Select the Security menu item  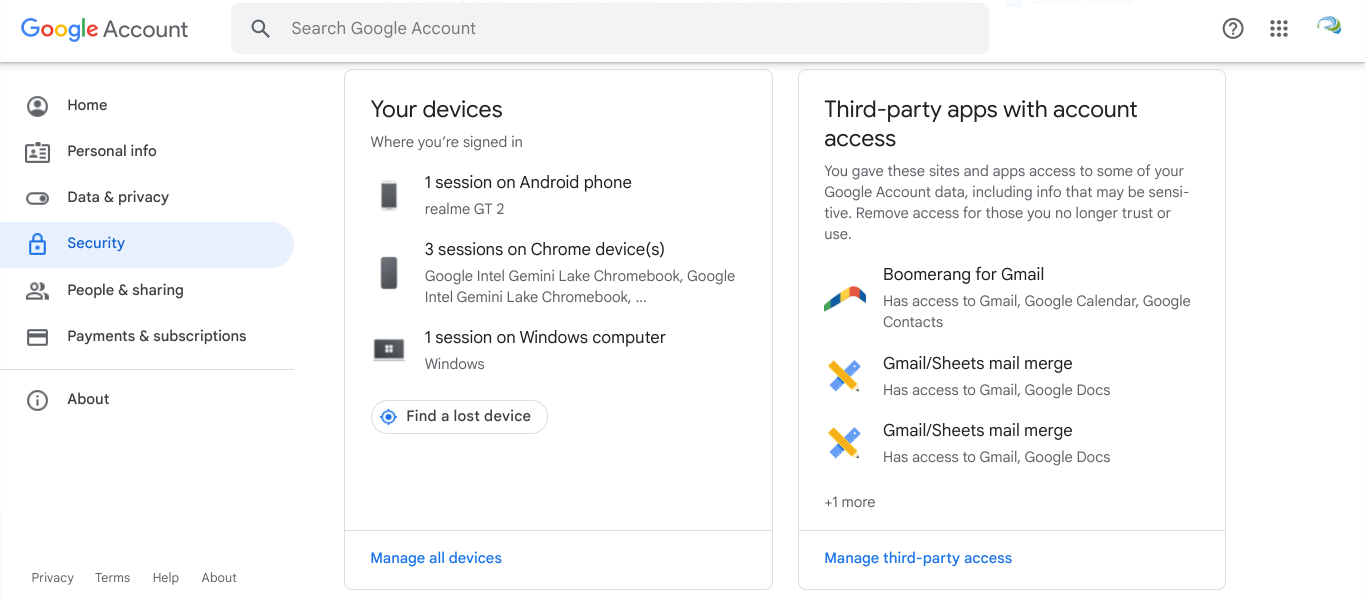click(x=147, y=244)
